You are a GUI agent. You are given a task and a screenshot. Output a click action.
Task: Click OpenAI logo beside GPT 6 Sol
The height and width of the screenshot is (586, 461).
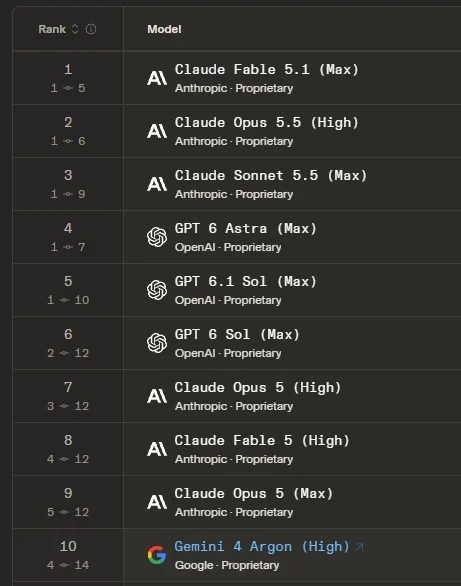pyautogui.click(x=157, y=343)
